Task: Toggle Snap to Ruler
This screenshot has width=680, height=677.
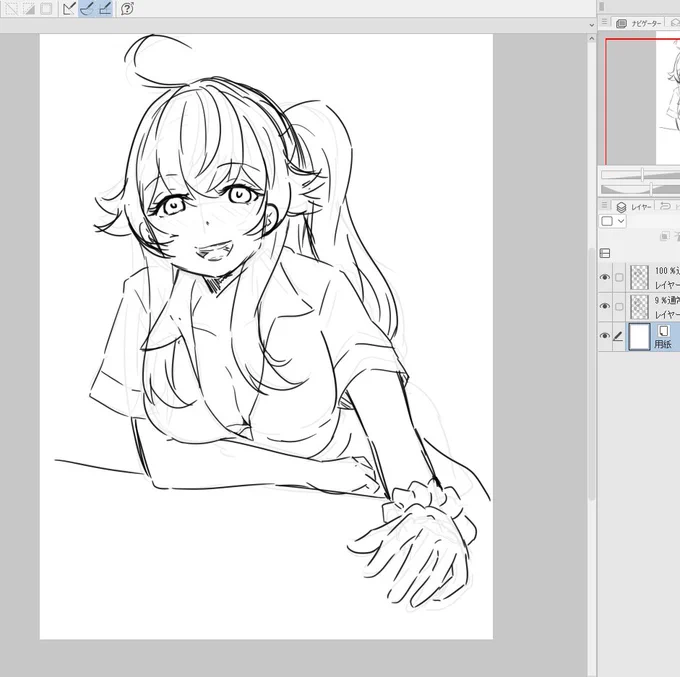Action: 69,9
